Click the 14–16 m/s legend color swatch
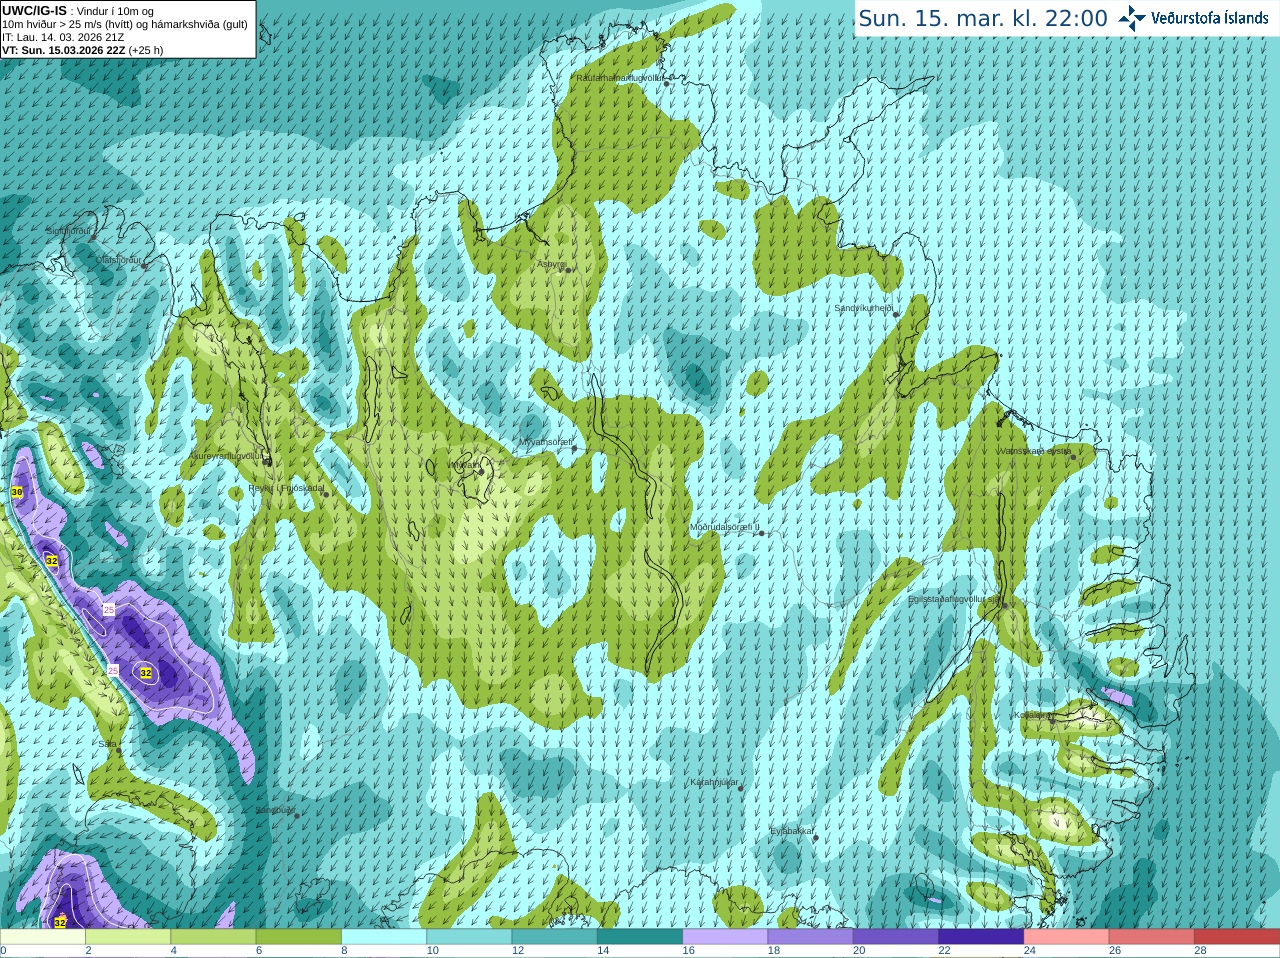This screenshot has height=958, width=1280. [640, 937]
